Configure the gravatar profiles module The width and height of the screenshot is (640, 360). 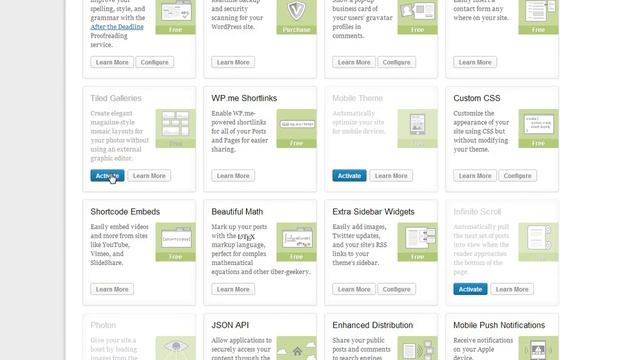[x=397, y=62]
